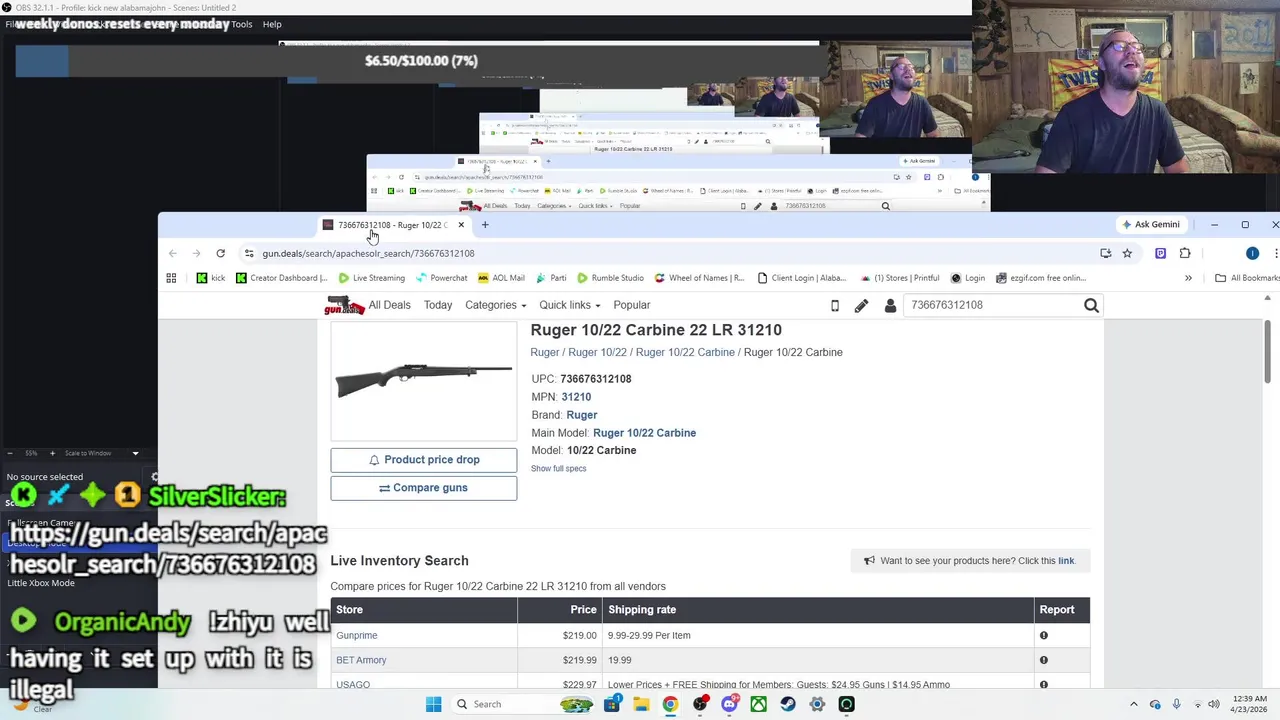Report the BET Armory listing
The height and width of the screenshot is (720, 1280).
click(1043, 660)
